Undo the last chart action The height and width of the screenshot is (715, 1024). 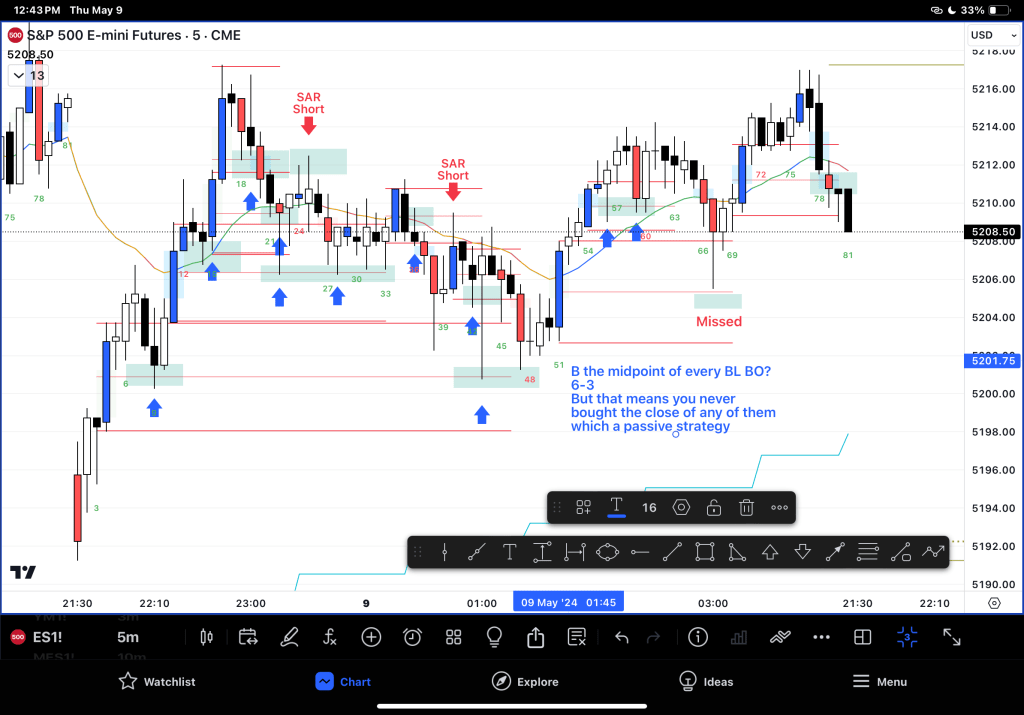(x=621, y=637)
